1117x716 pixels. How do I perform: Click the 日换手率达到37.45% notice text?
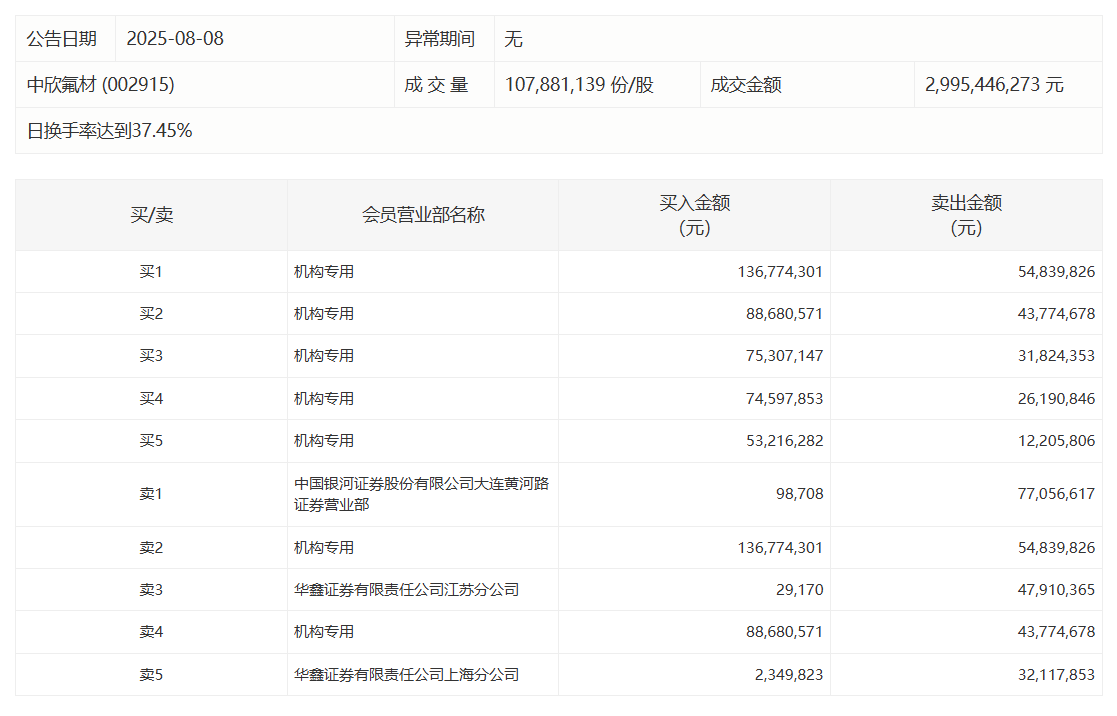pos(109,131)
